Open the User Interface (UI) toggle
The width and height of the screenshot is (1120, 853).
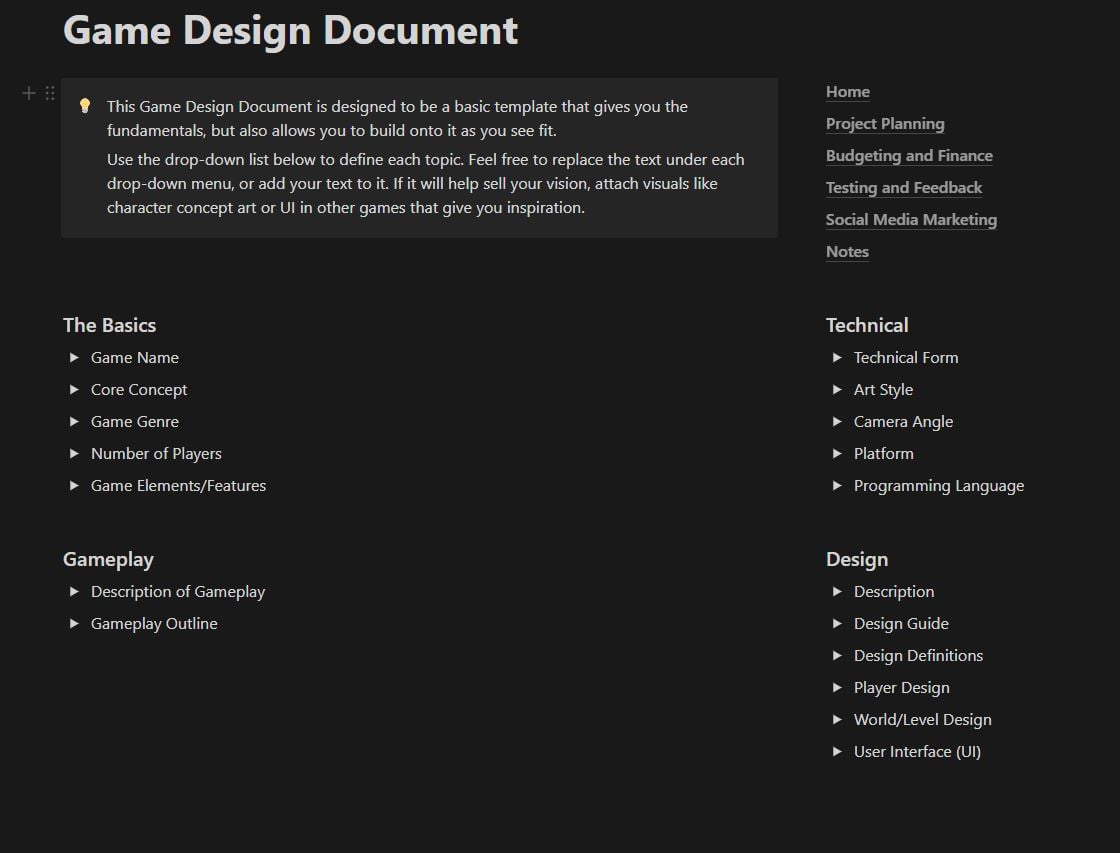[837, 751]
